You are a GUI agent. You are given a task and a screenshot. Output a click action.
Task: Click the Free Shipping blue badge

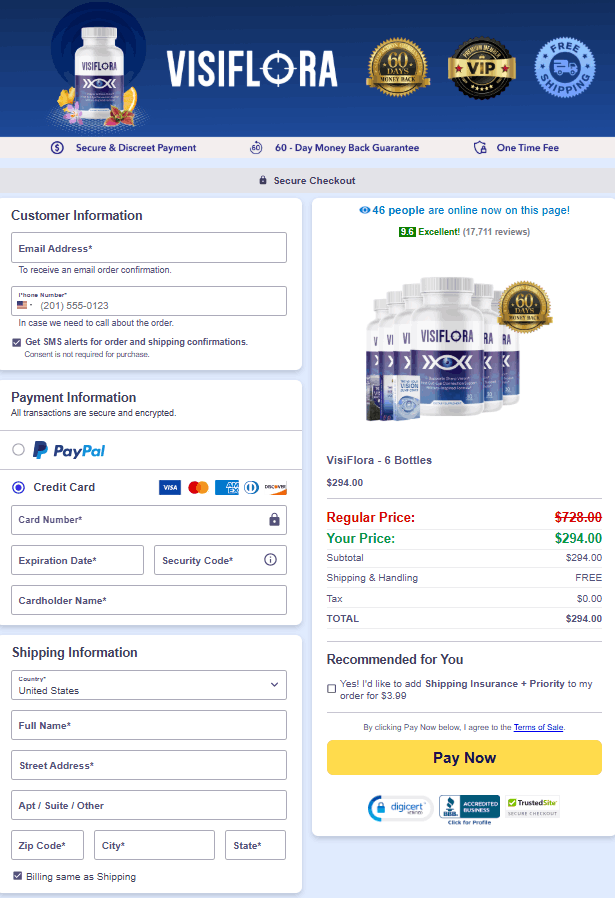click(565, 68)
